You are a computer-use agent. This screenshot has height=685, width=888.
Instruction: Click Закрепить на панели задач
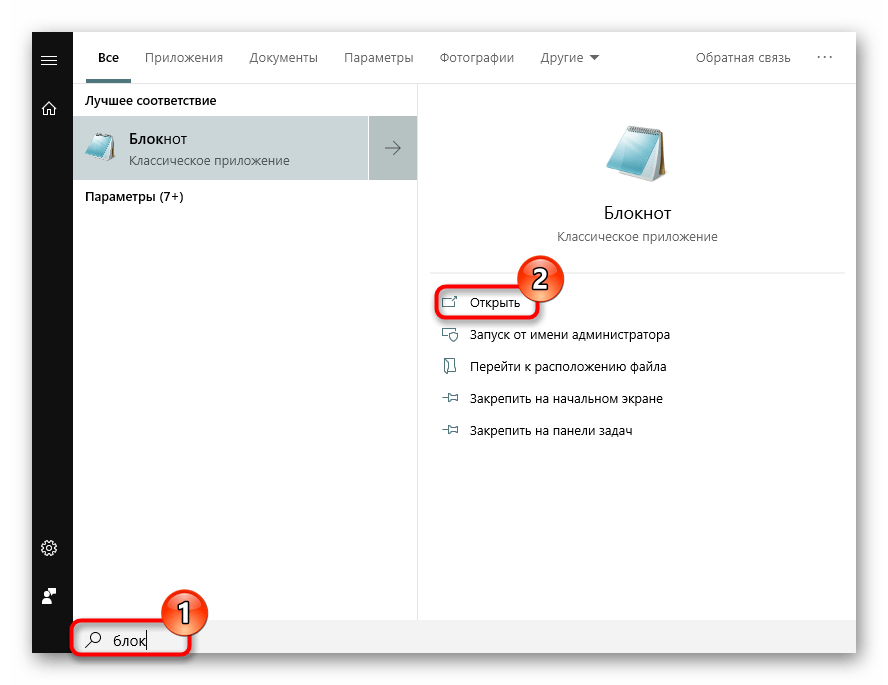[x=550, y=431]
